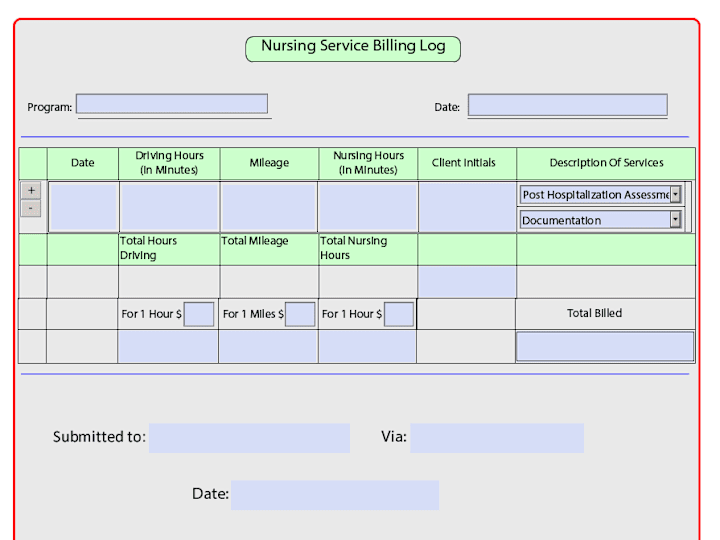Click the Submitted to input field
Screen dimensions: 720x540
tap(249, 438)
